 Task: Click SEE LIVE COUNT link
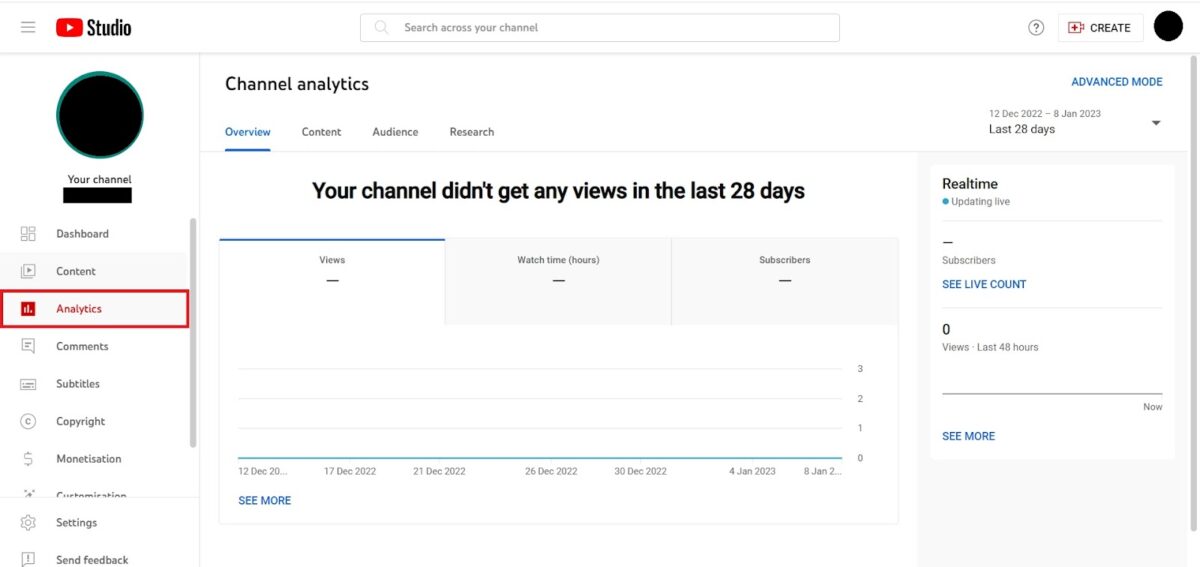click(984, 285)
